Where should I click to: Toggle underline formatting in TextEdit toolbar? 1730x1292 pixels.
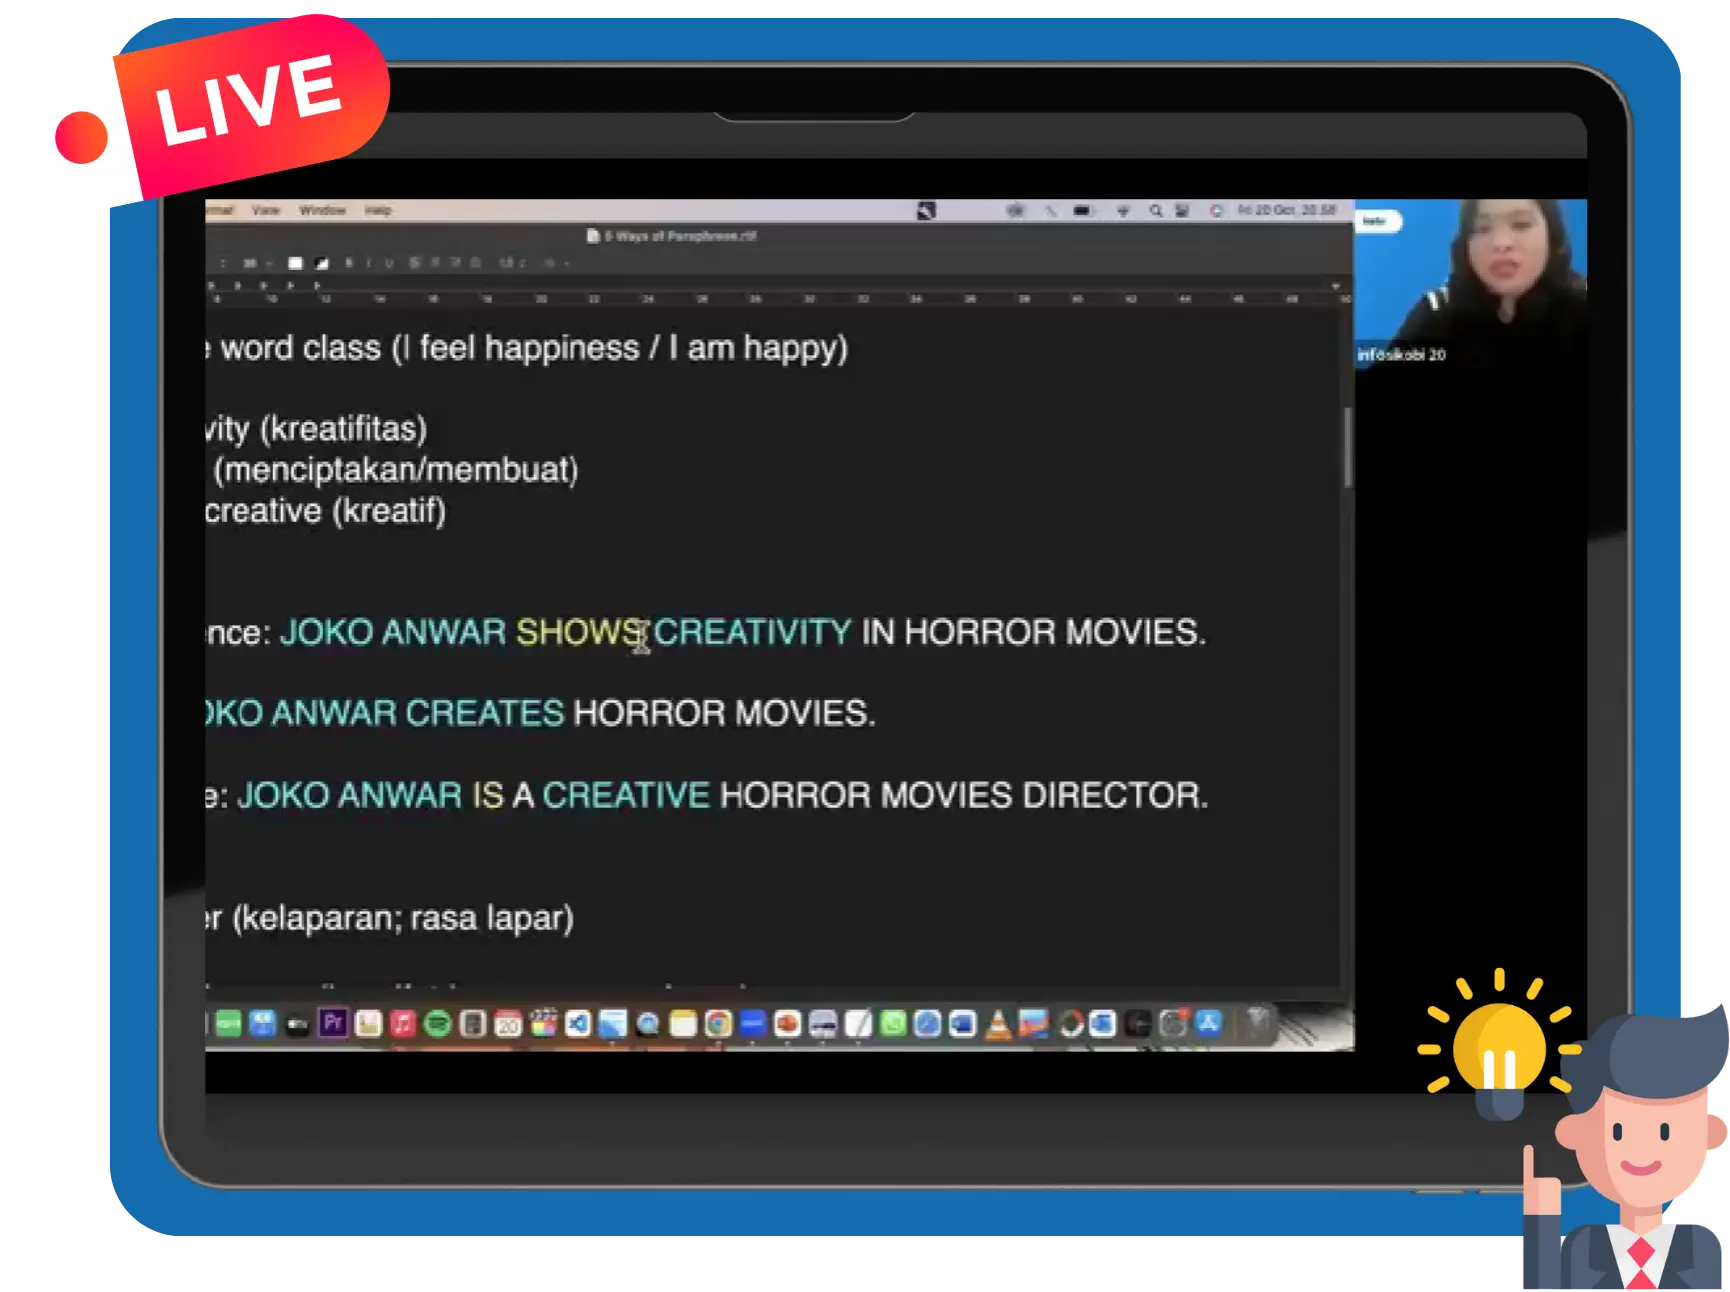coord(388,263)
